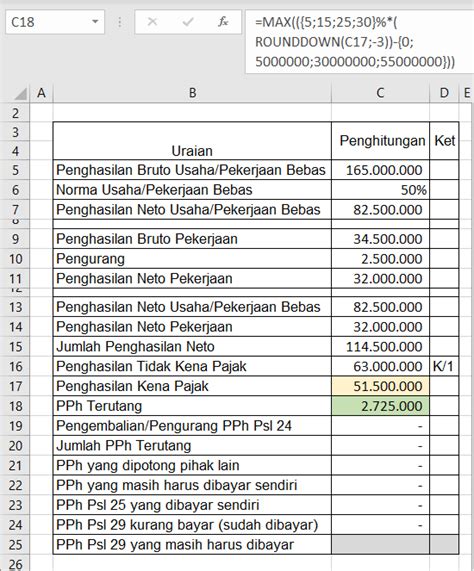Click the Cancel (X) formula icon
The height and width of the screenshot is (571, 474).
[x=152, y=22]
